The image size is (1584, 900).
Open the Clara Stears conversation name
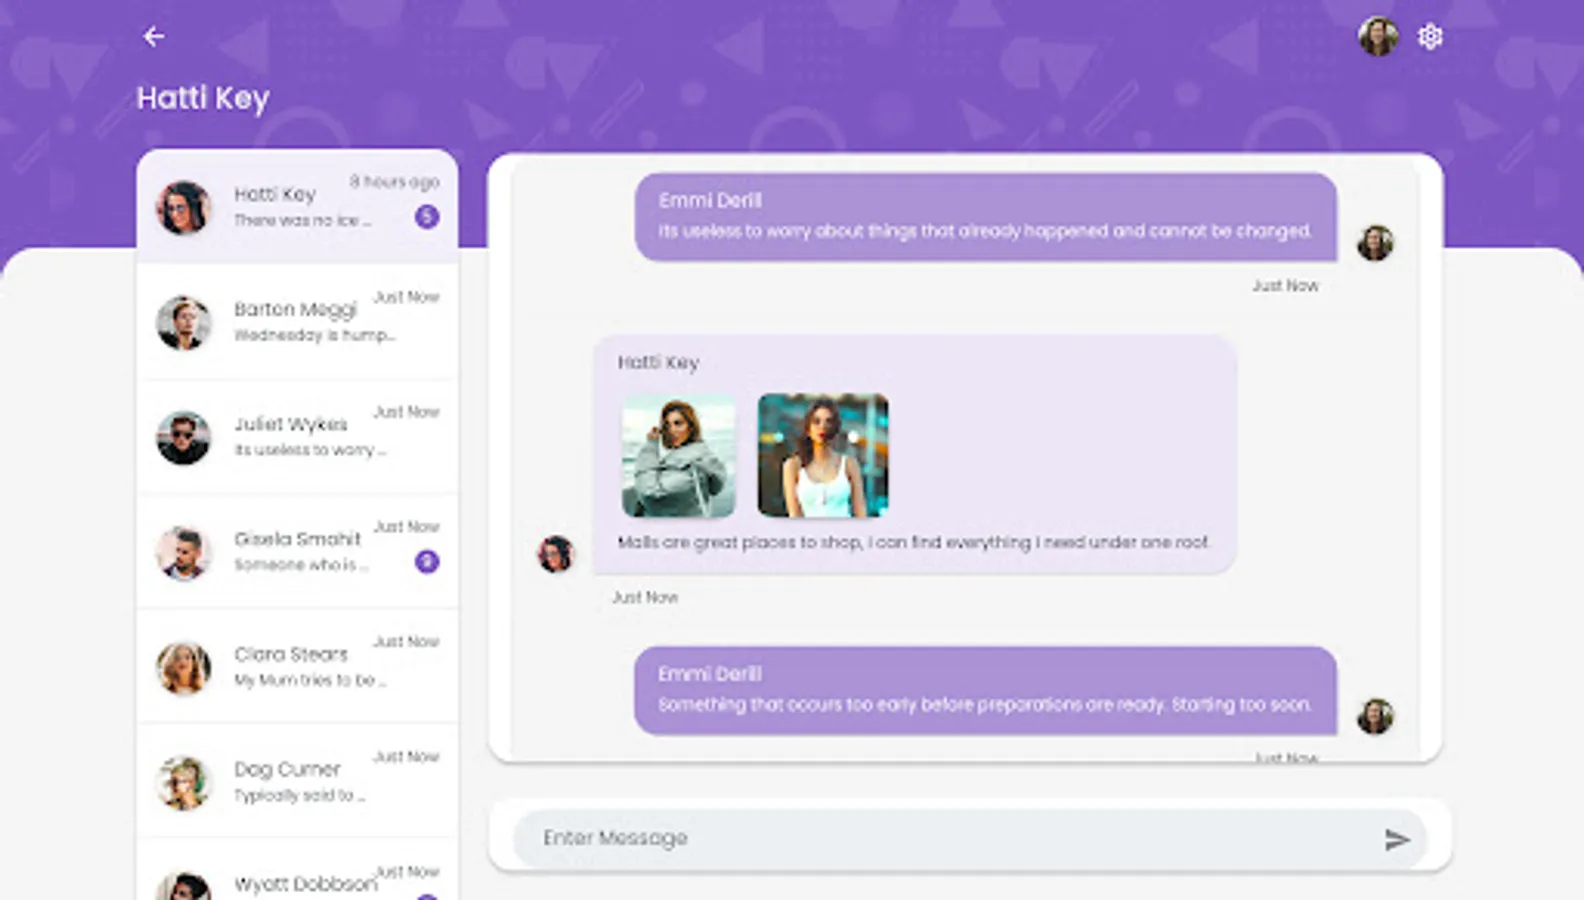[x=291, y=654]
